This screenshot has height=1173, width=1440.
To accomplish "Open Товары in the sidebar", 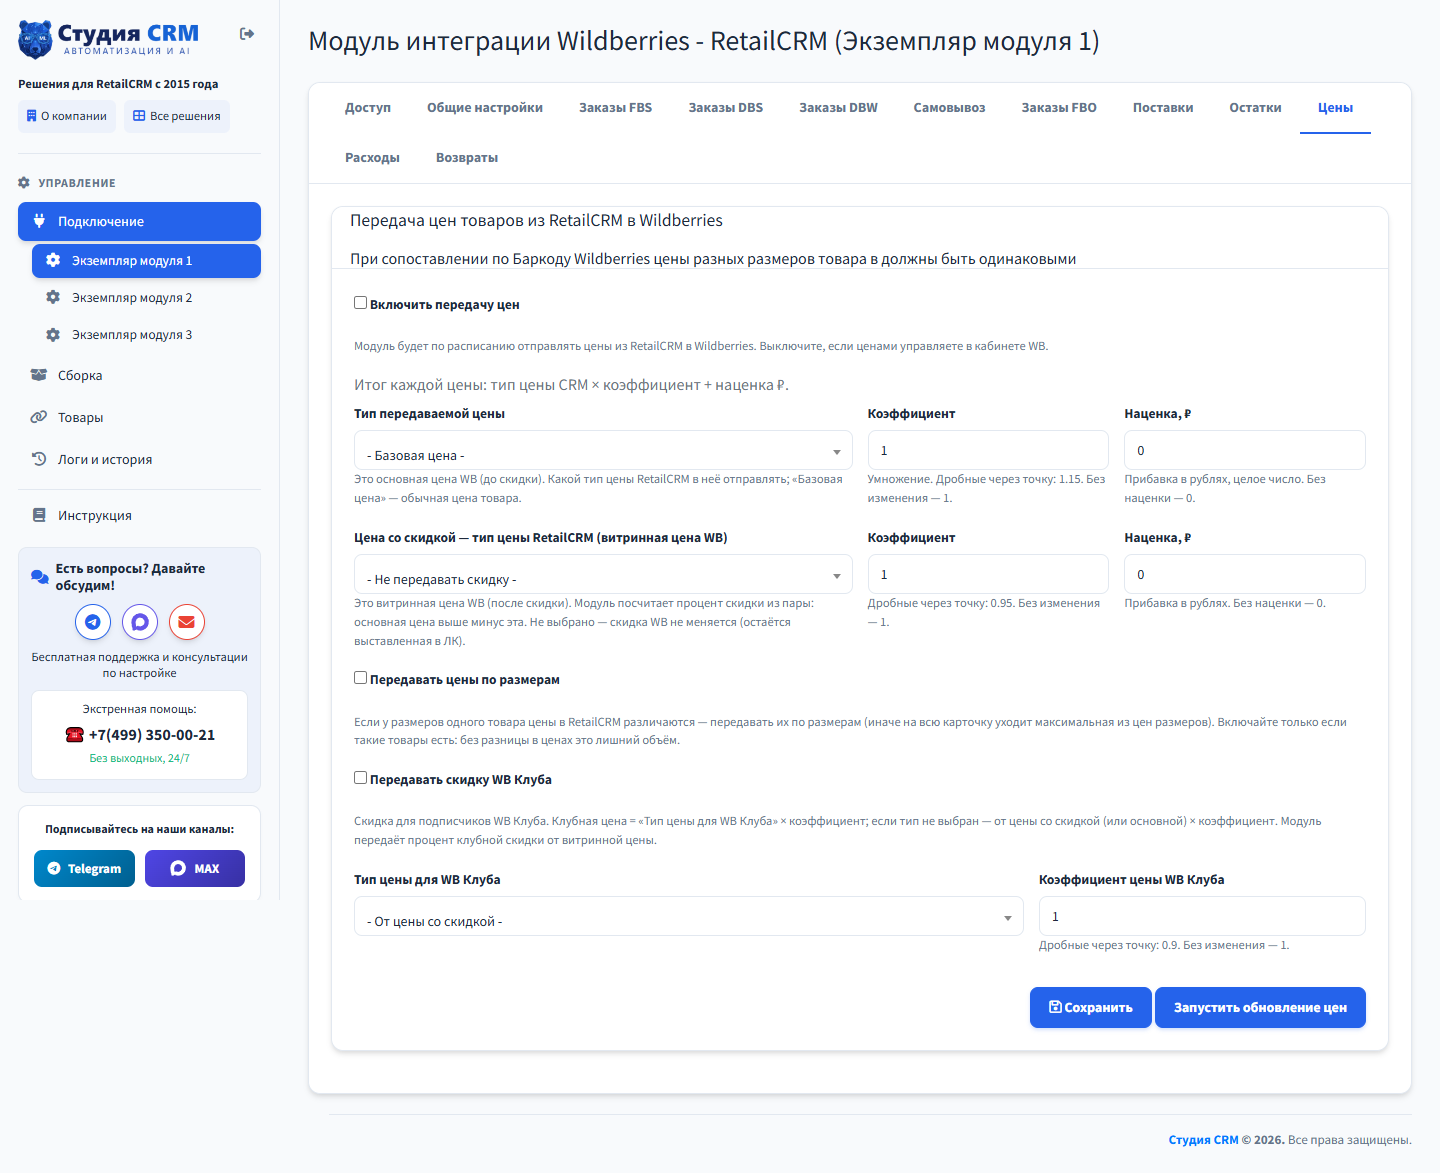I will (x=139, y=417).
